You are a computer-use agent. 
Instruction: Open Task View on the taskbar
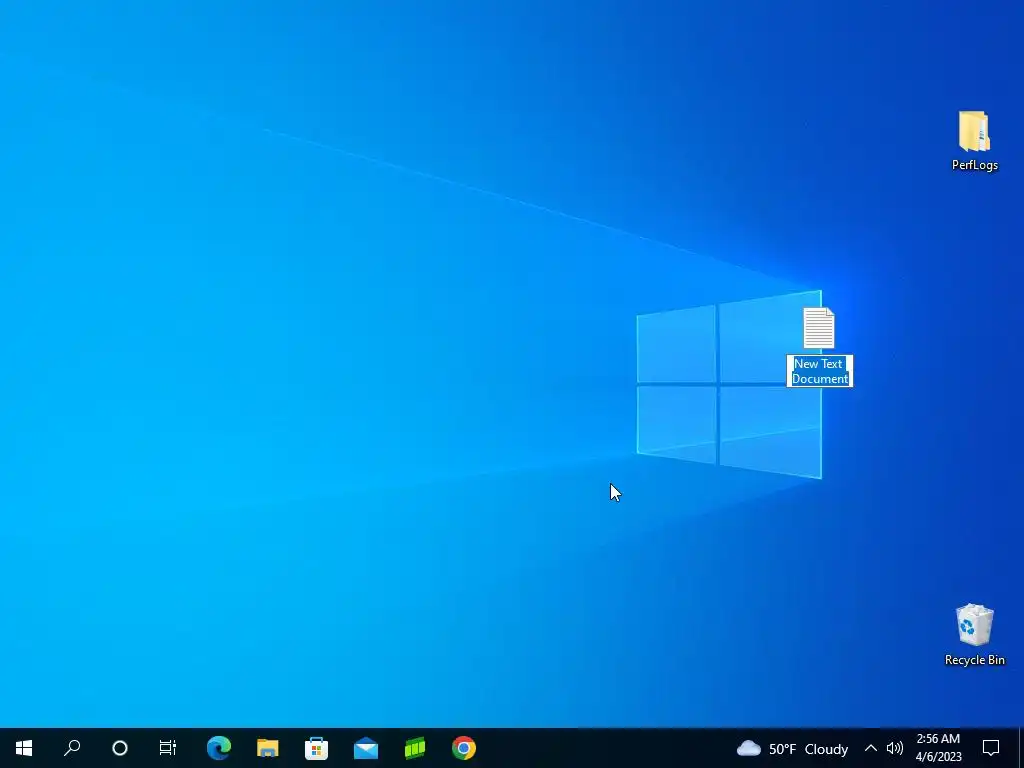(168, 748)
